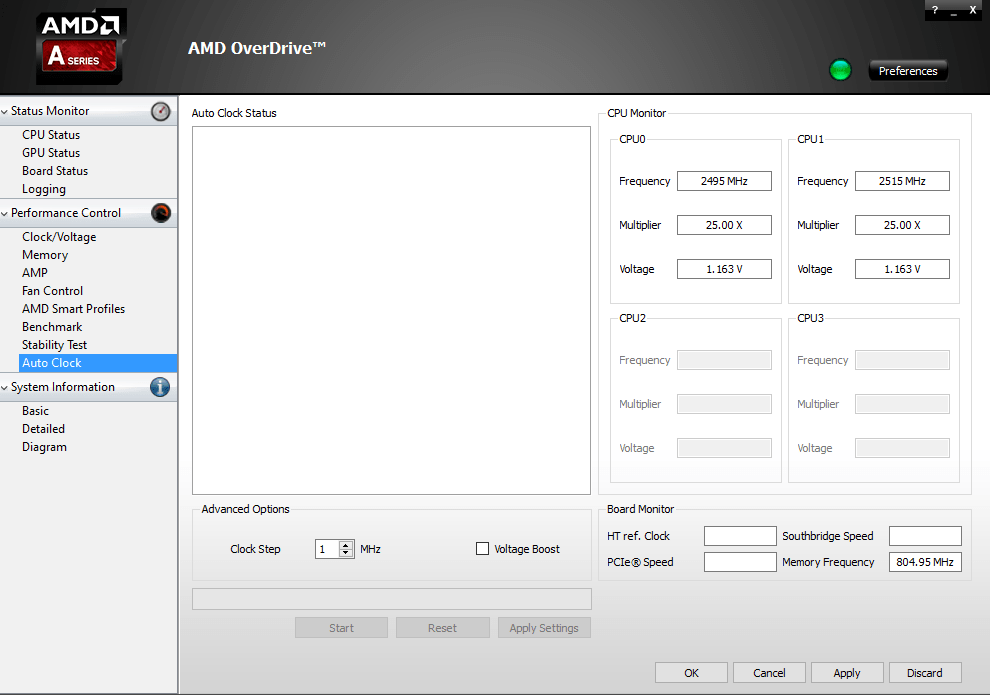Select AMD Smart Profiles
990x695 pixels.
(73, 309)
